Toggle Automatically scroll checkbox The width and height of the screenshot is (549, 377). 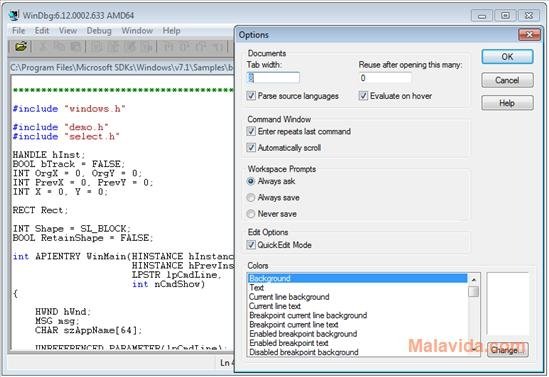(x=251, y=147)
